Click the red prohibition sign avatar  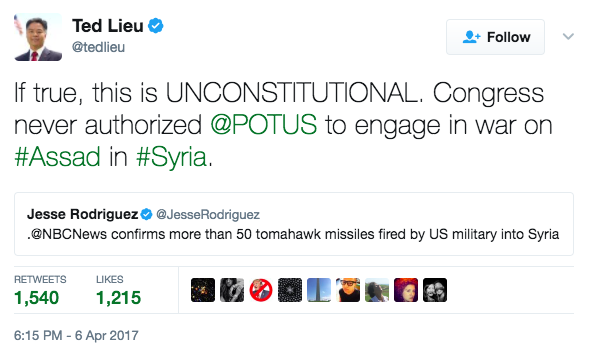261,290
